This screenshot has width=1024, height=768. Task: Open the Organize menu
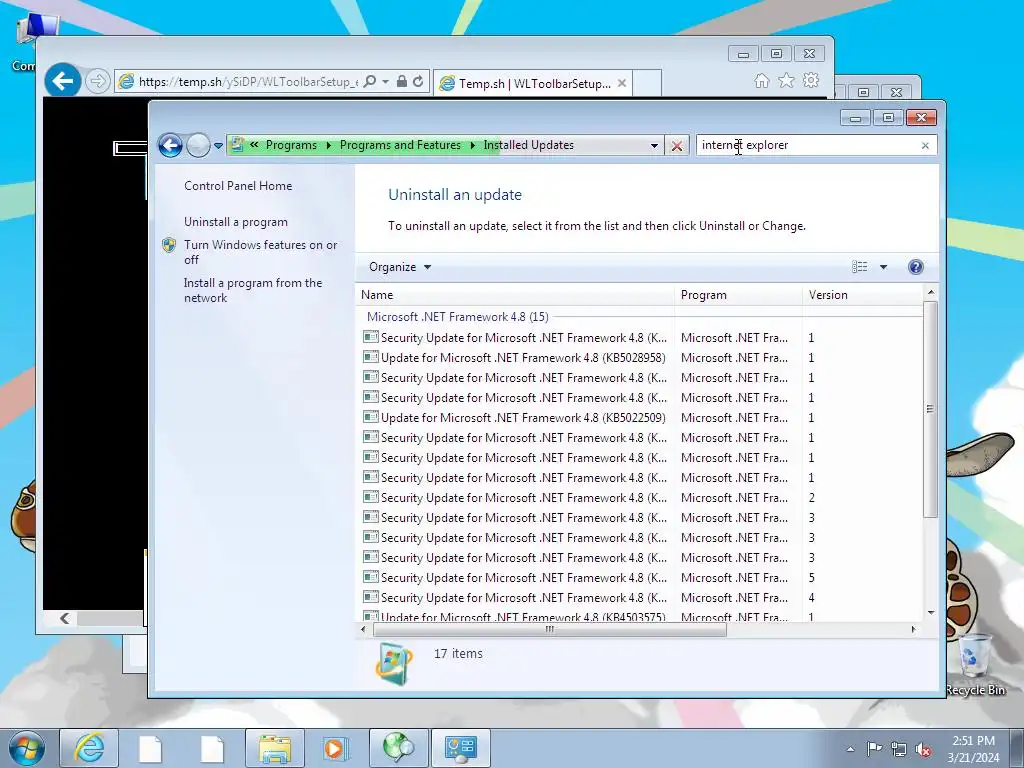[400, 267]
